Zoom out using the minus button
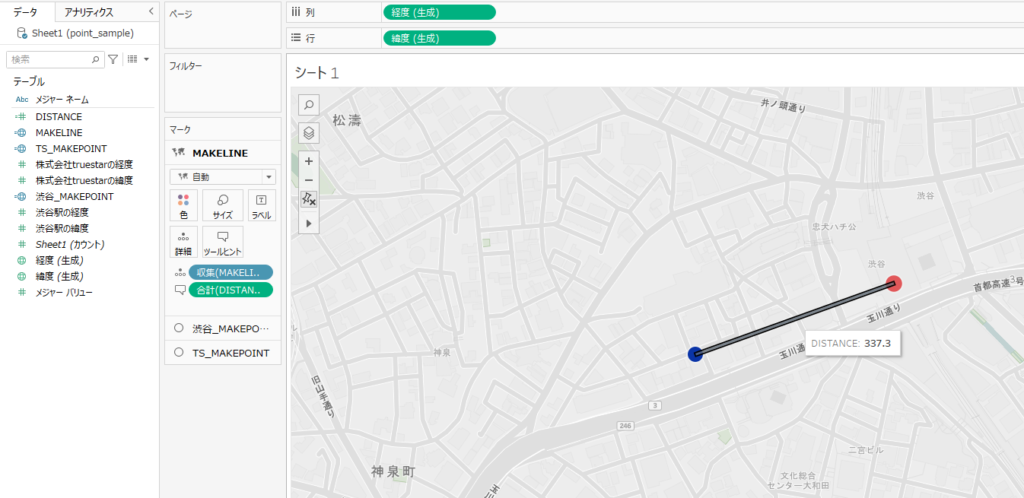 [x=309, y=180]
